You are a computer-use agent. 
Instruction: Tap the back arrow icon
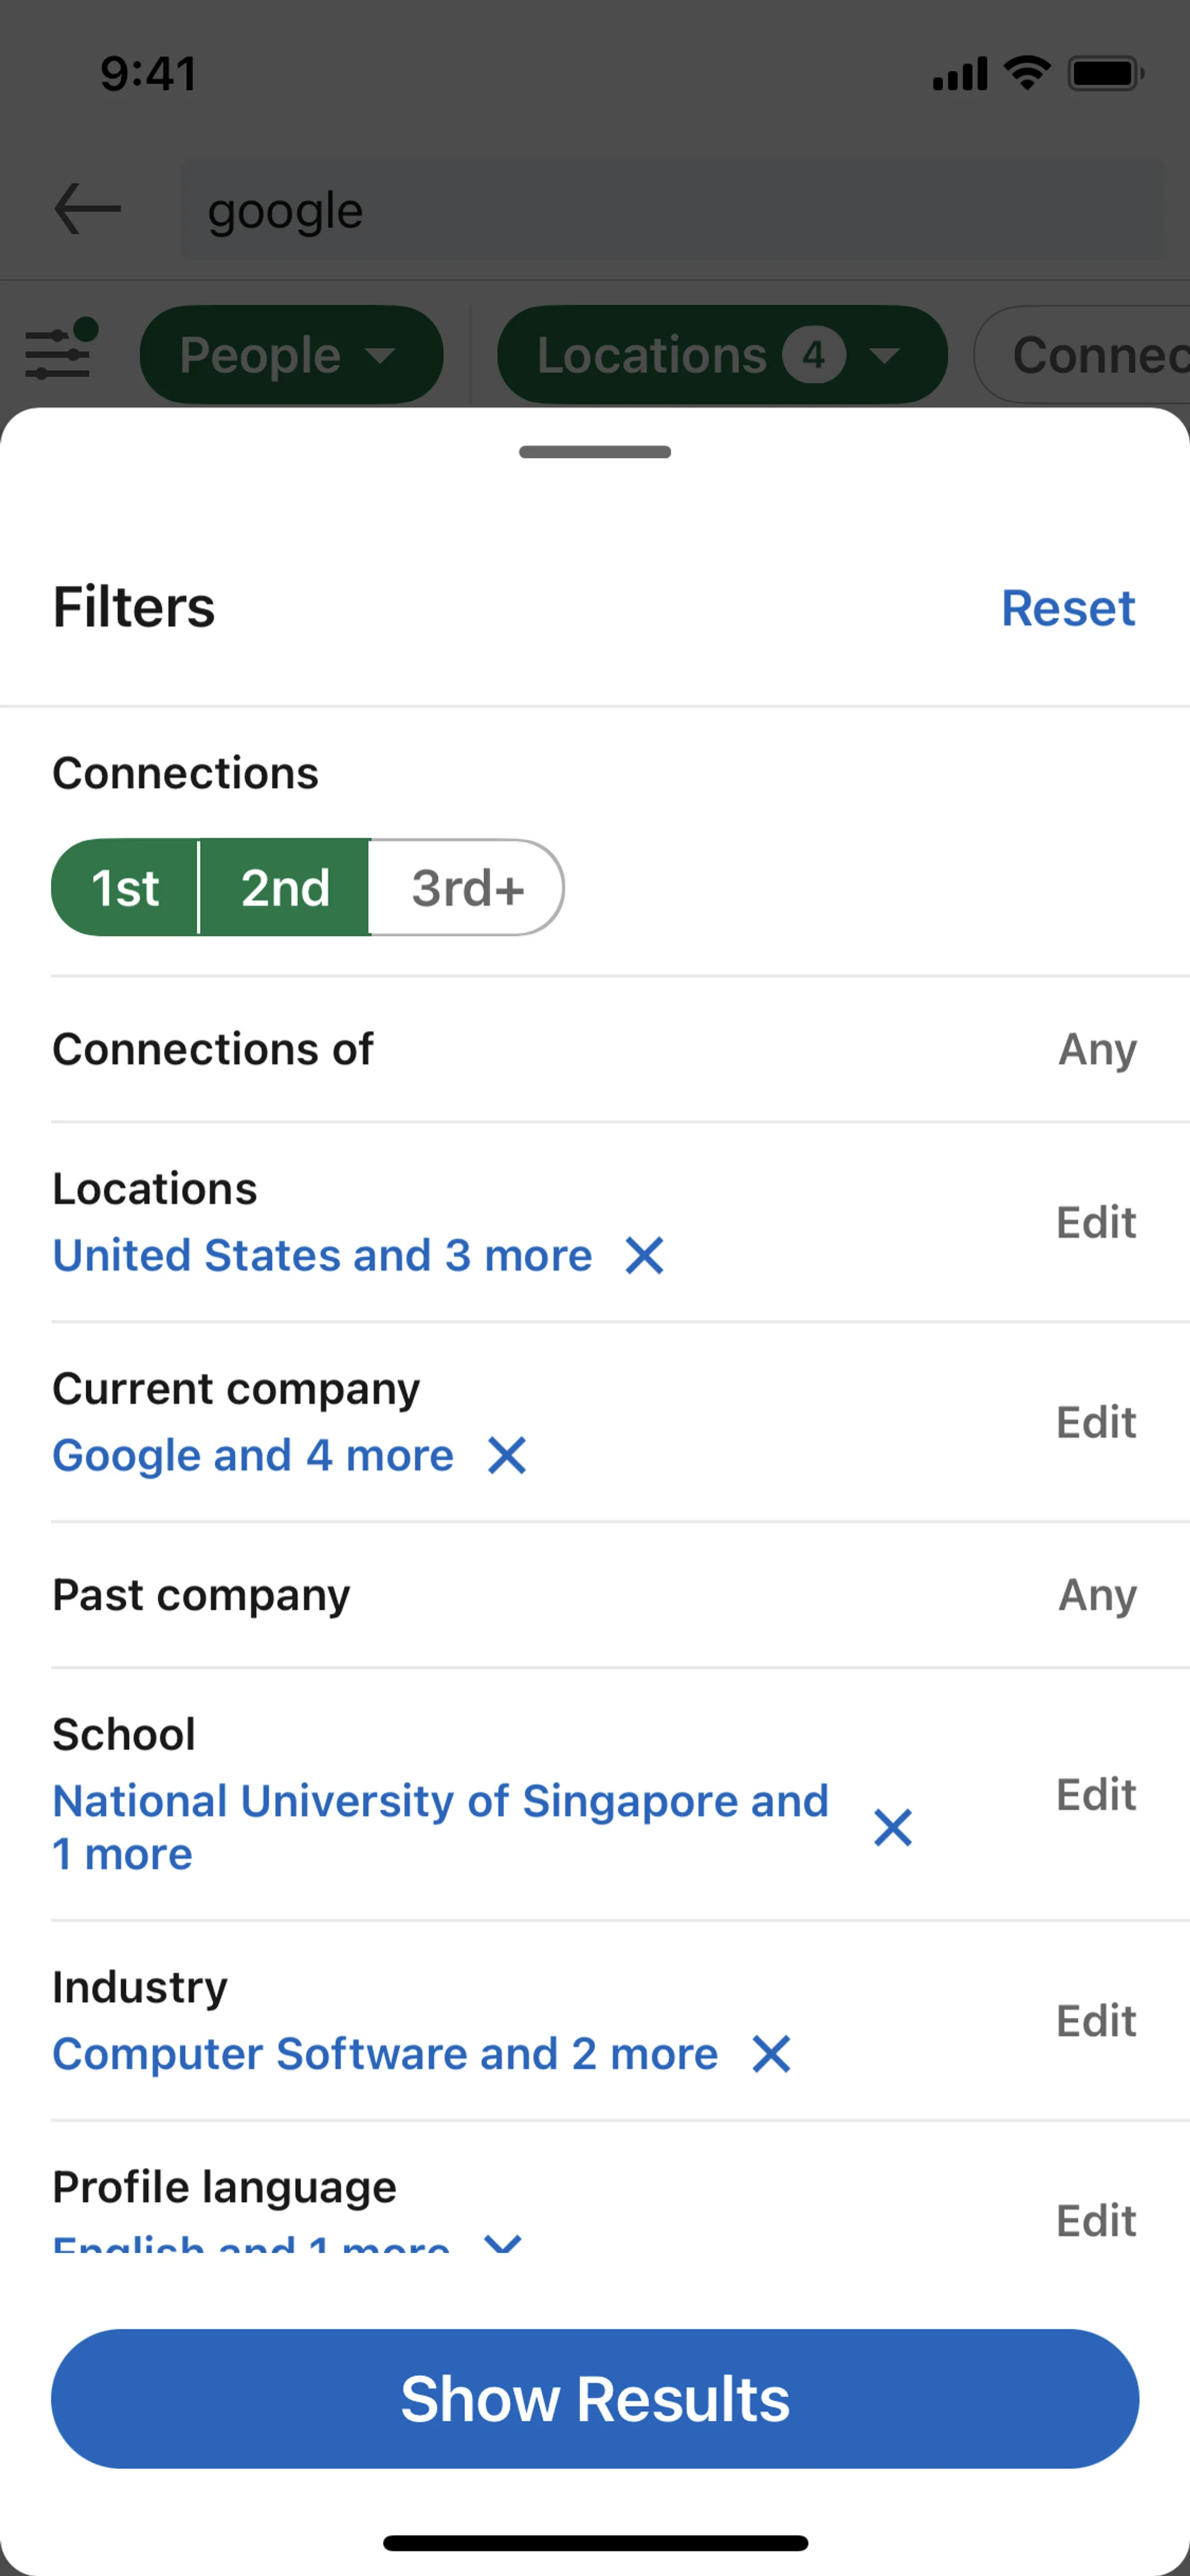[x=88, y=209]
